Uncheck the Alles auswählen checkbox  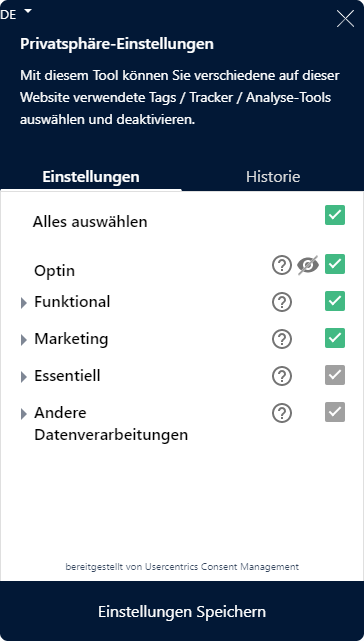(335, 215)
